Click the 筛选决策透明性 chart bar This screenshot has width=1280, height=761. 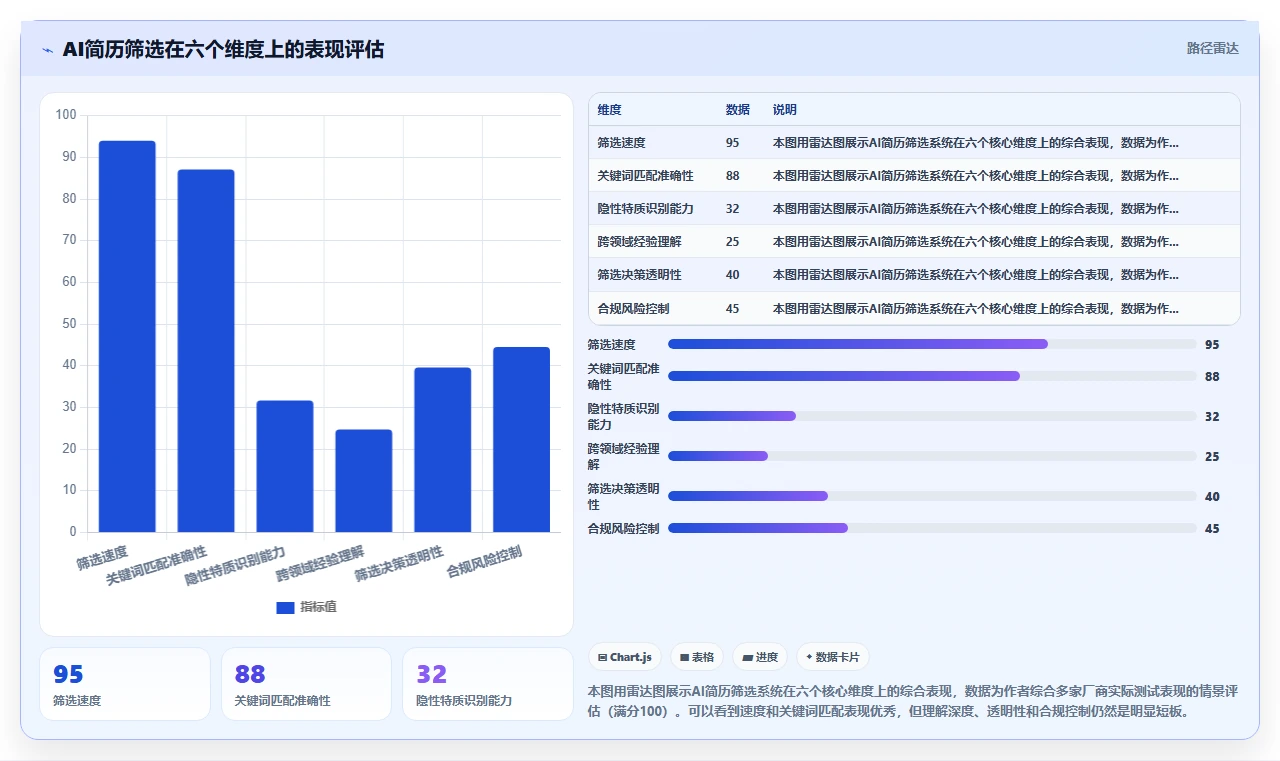coord(443,450)
